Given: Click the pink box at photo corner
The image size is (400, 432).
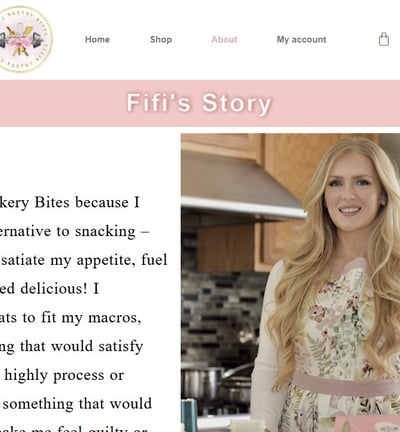Looking at the screenshot, I should pyautogui.click(x=367, y=423).
